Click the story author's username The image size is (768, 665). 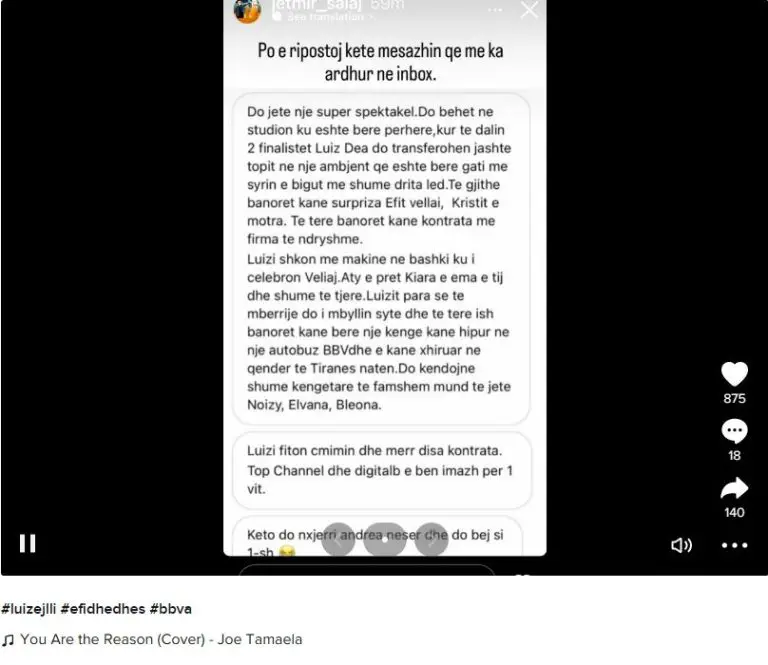317,5
